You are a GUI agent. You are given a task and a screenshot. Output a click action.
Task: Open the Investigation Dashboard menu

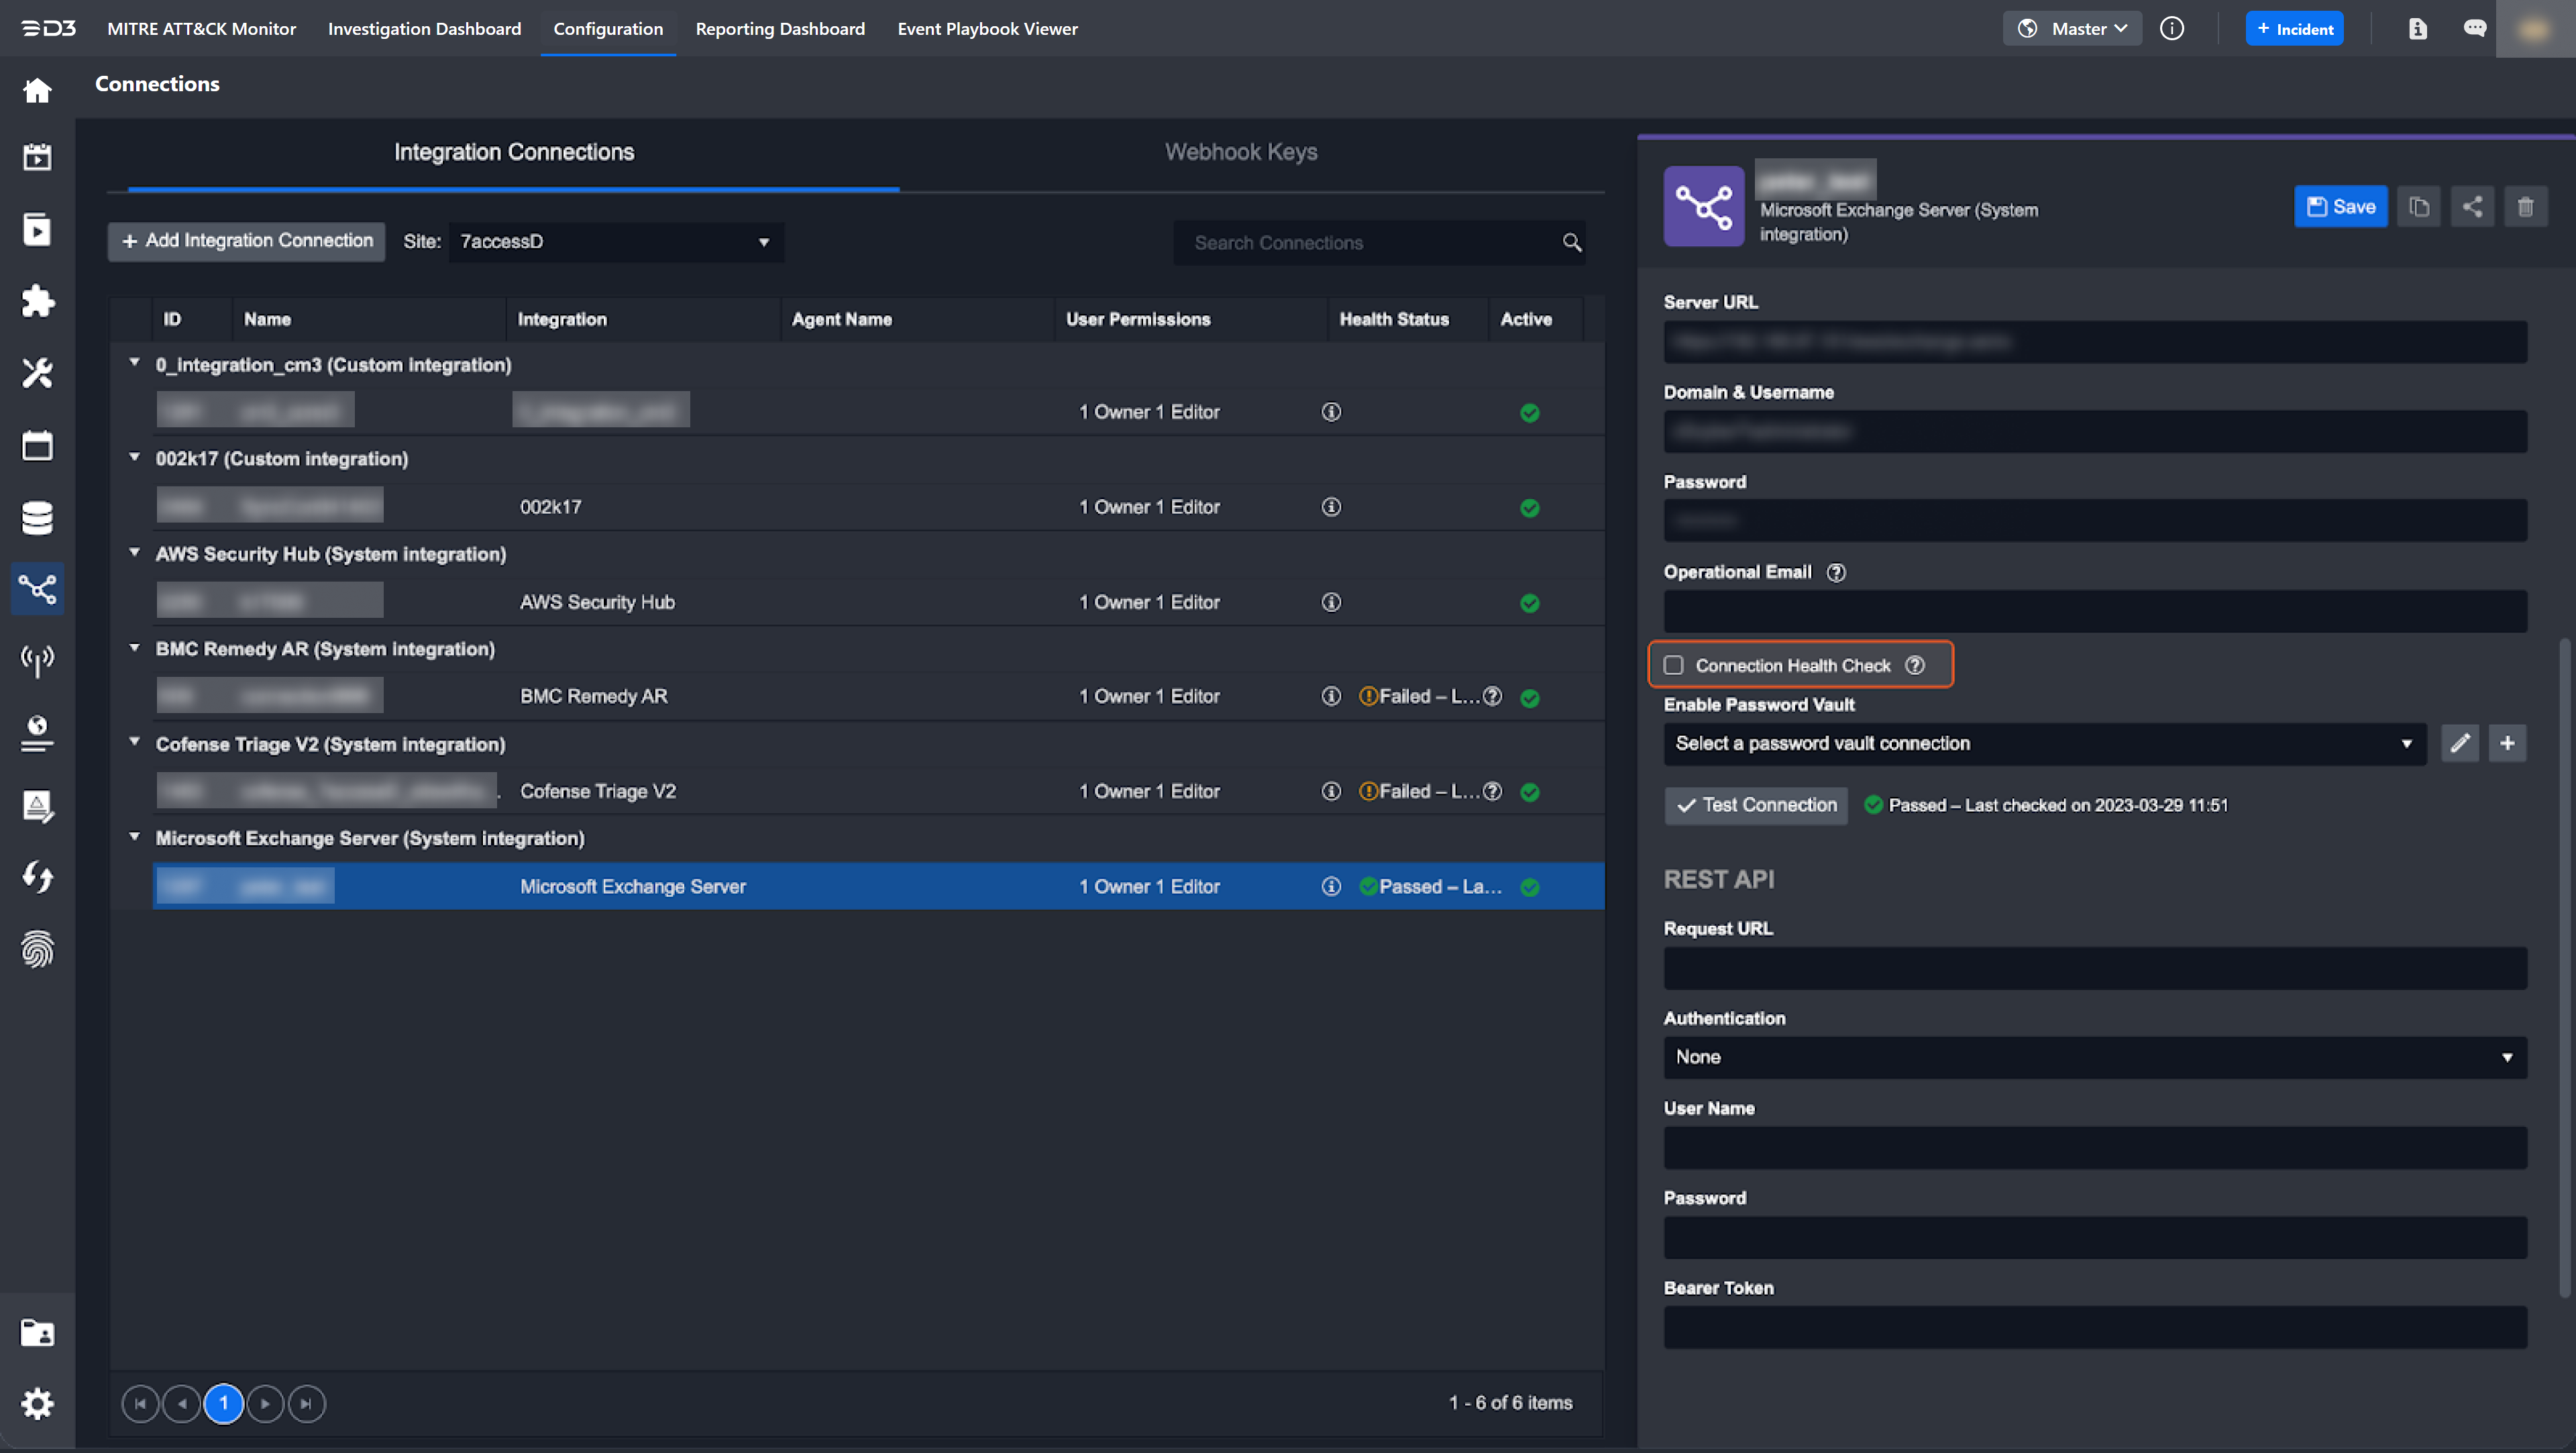pos(424,29)
